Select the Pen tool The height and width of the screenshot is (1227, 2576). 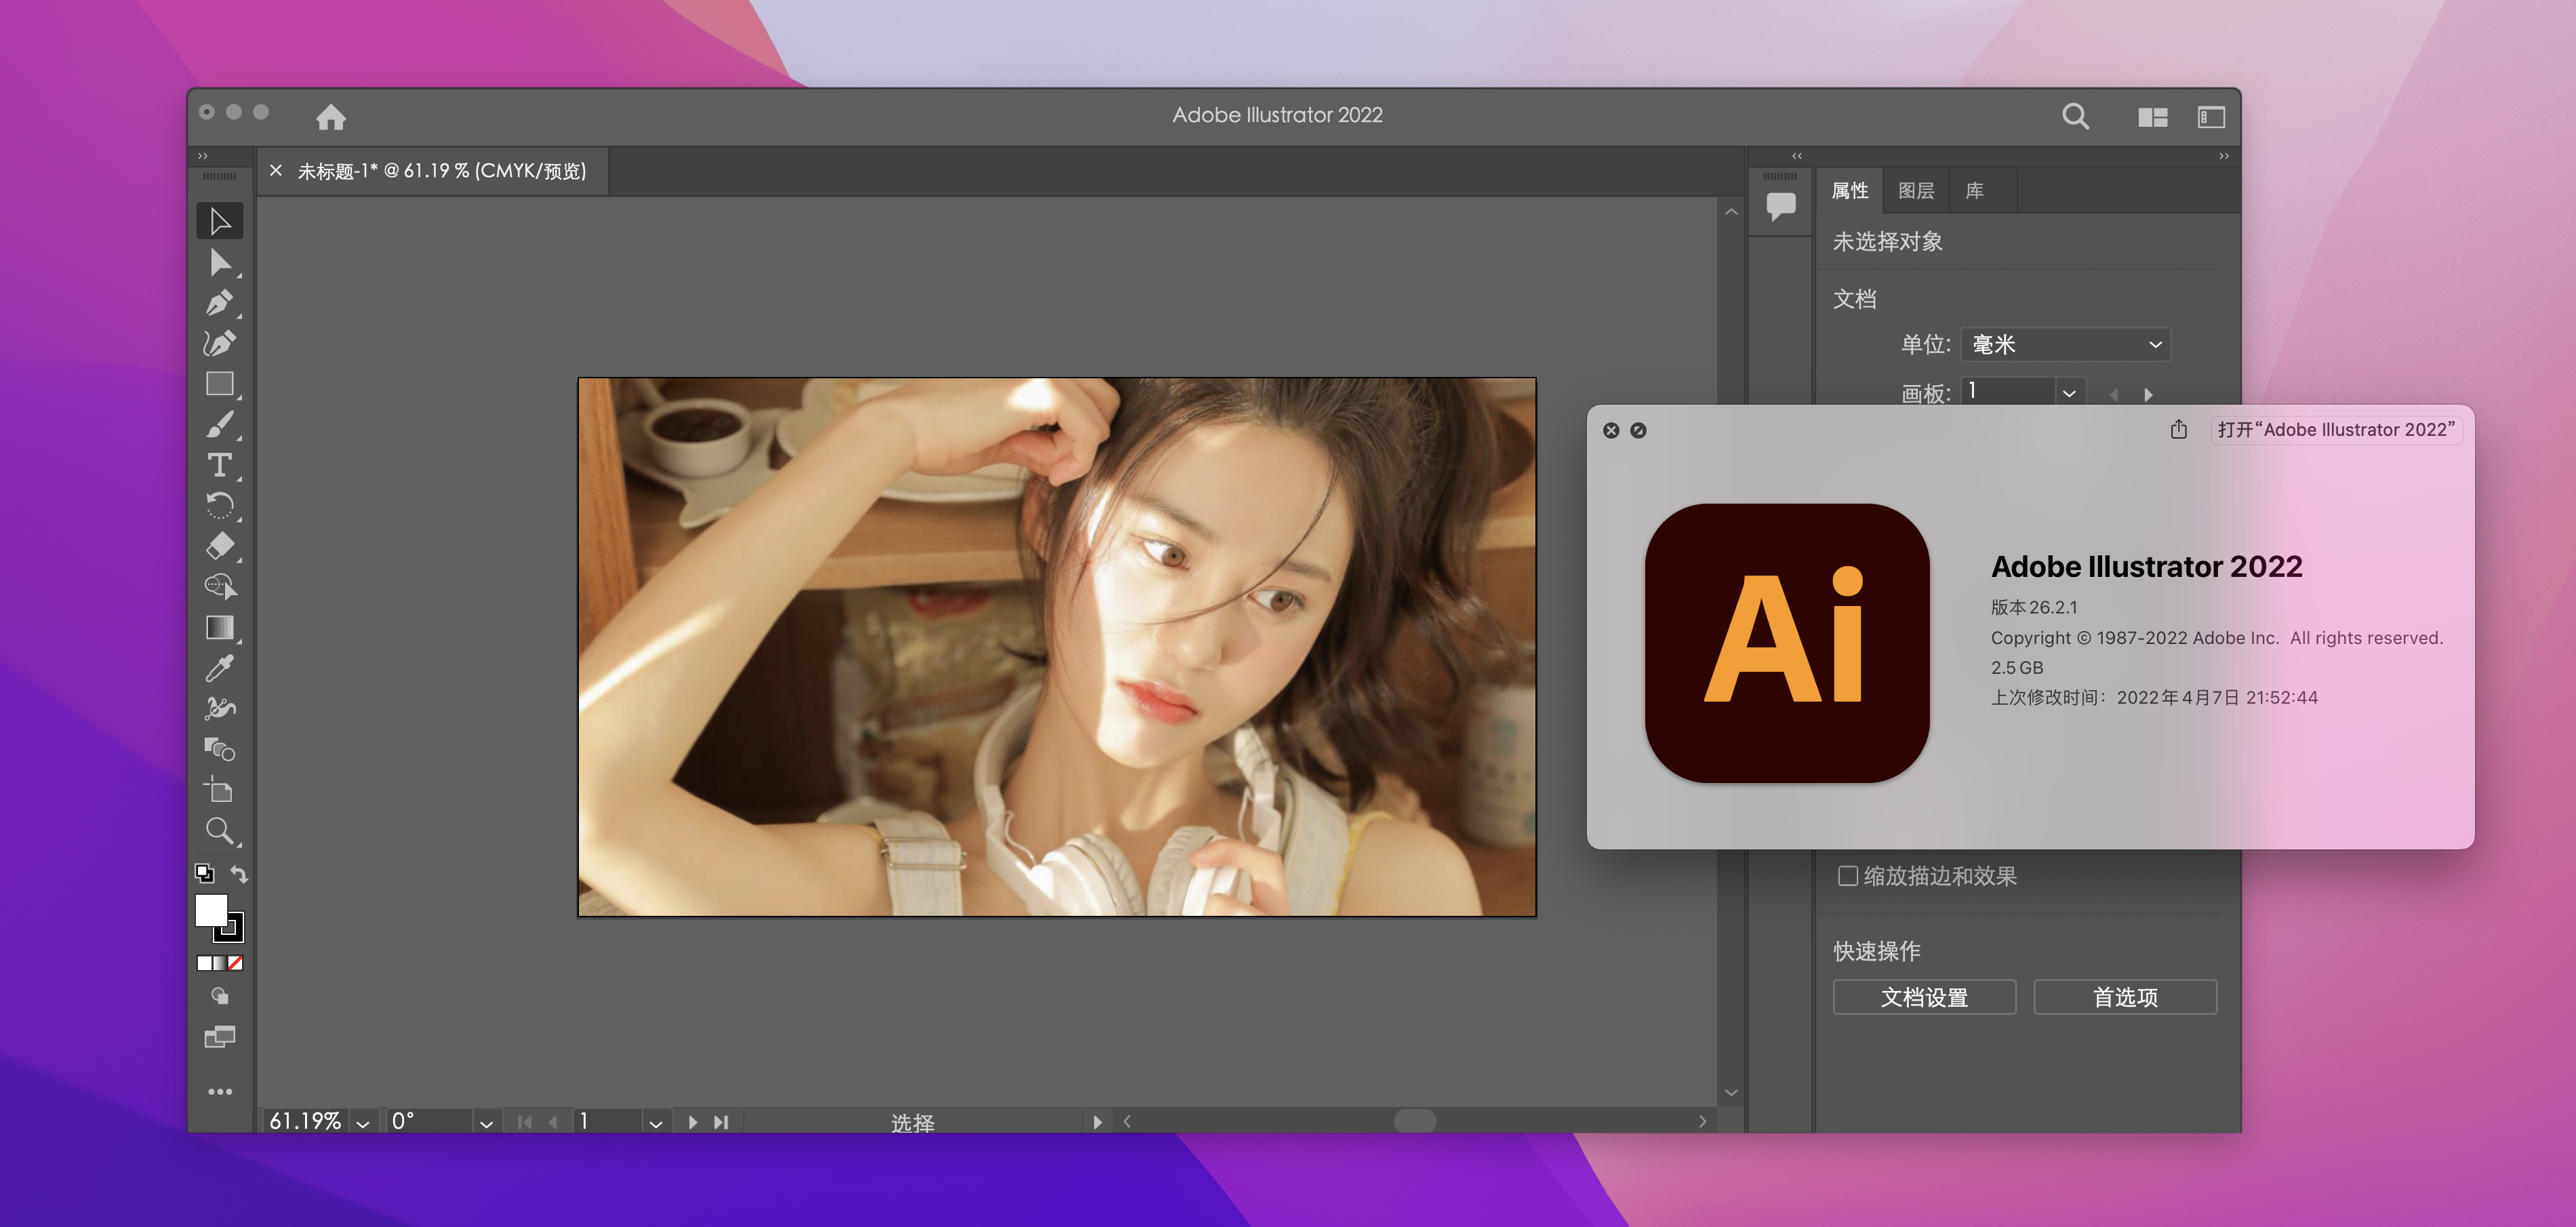tap(219, 302)
